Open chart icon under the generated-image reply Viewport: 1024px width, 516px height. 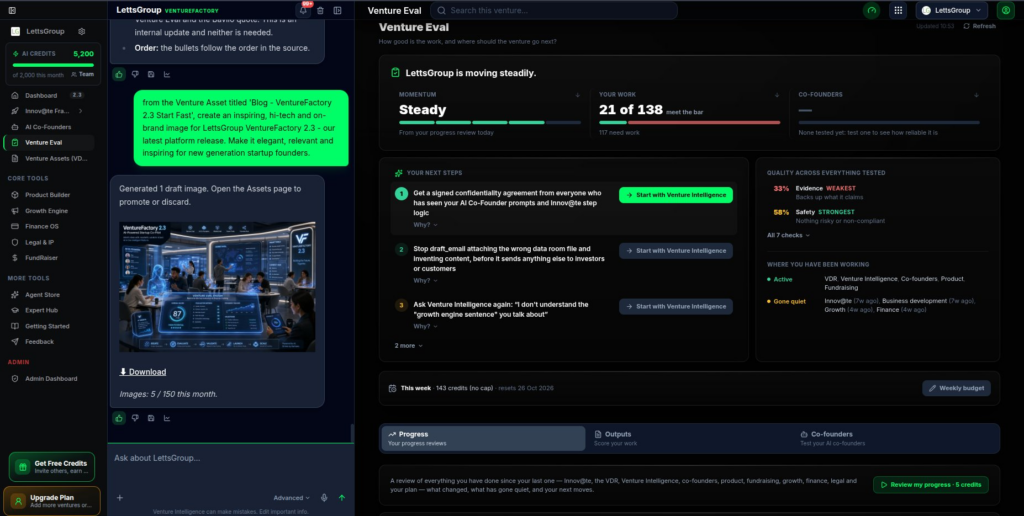[x=167, y=418]
